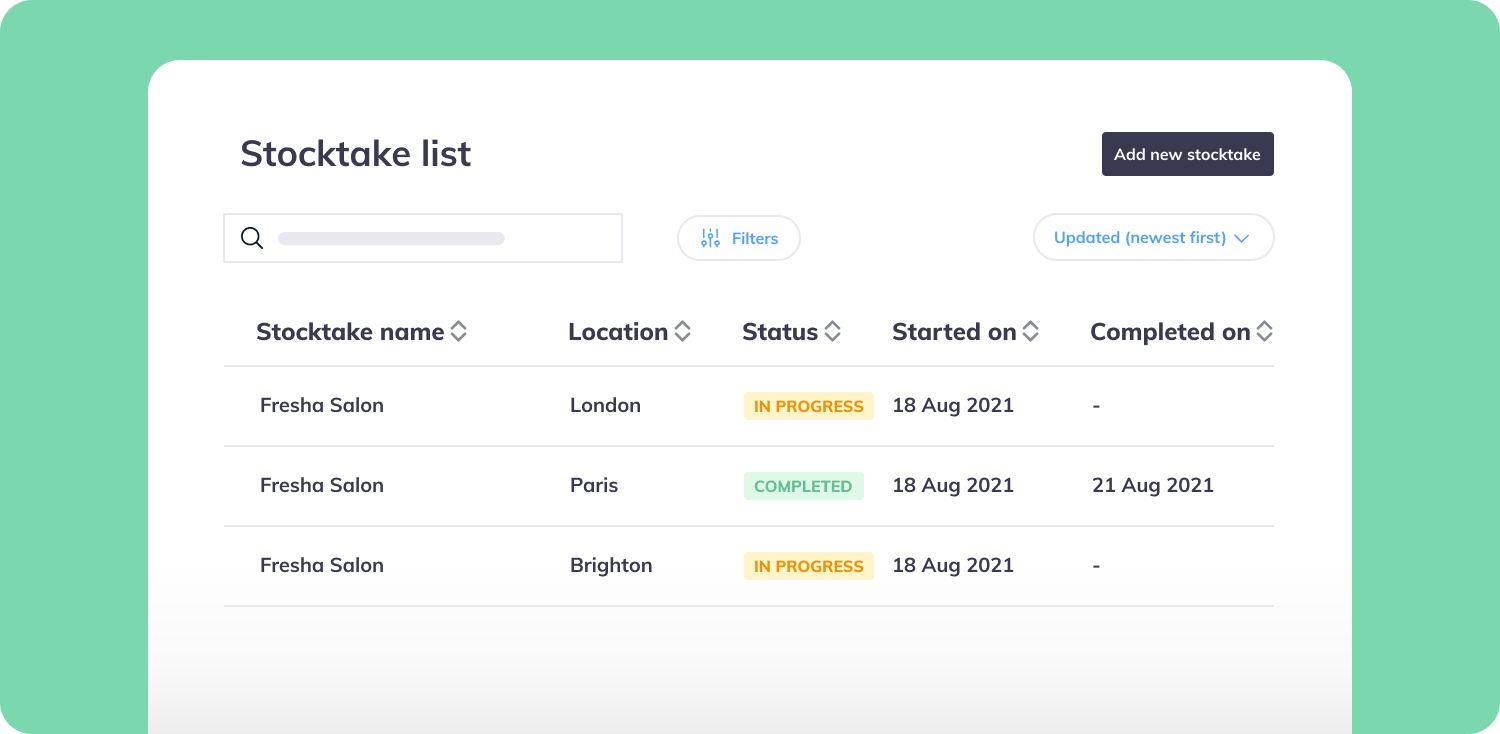Click the magnifier search icon

click(x=252, y=238)
